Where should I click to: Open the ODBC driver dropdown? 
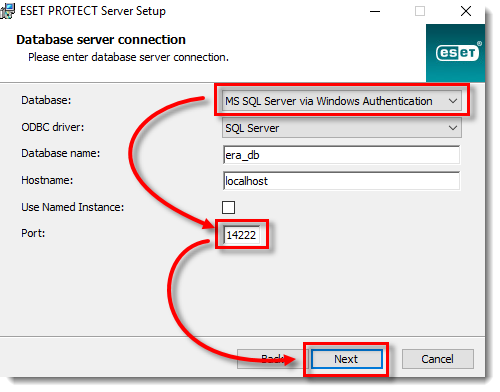(x=341, y=128)
